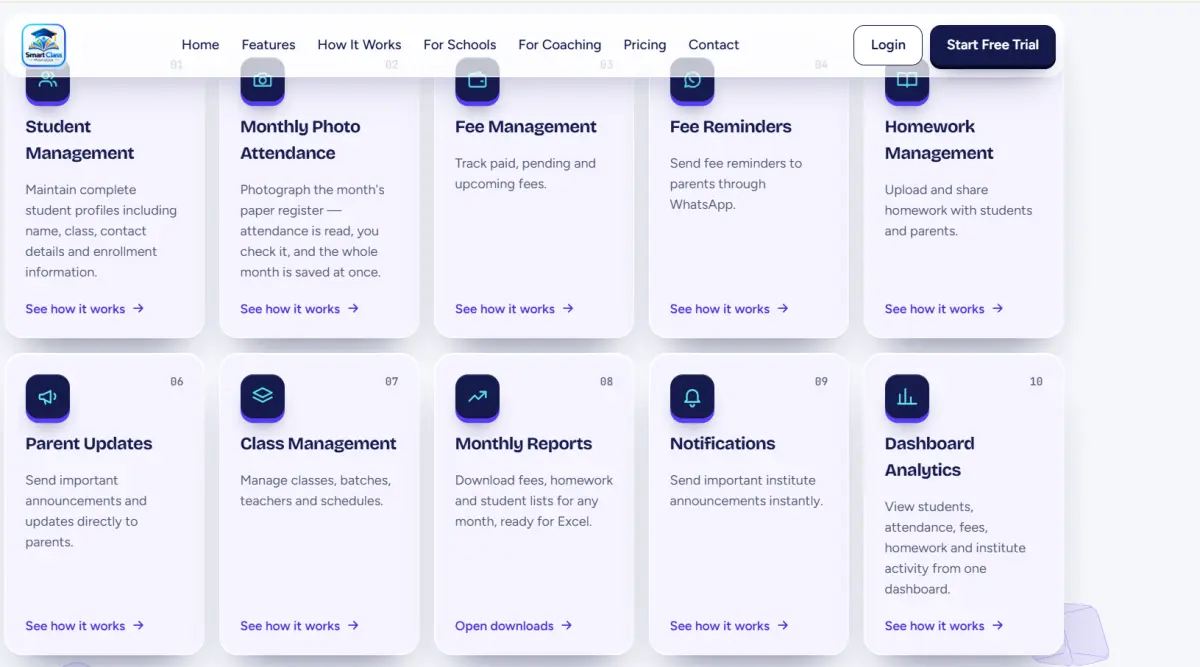Open the For Coaching page
1200x667 pixels.
pos(560,45)
